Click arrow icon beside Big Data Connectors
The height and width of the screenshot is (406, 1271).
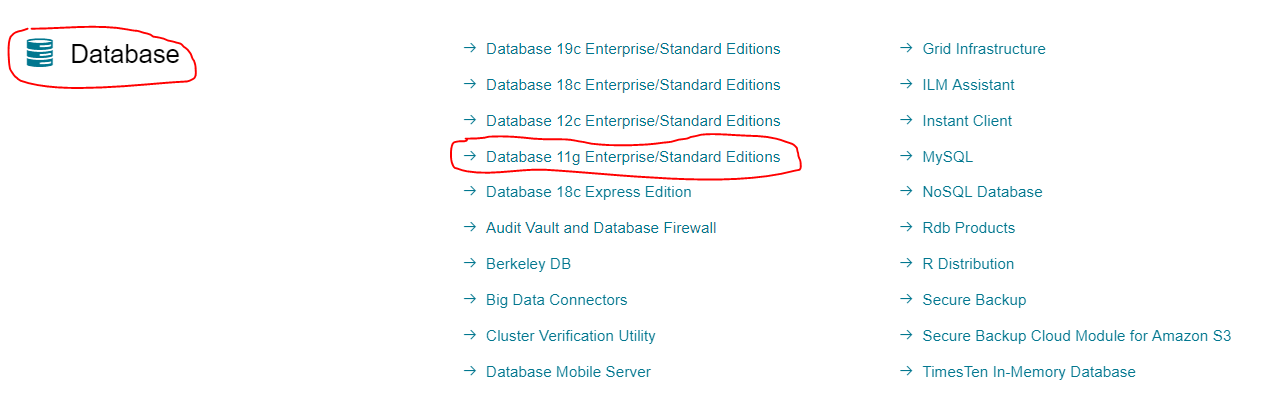[x=470, y=299]
